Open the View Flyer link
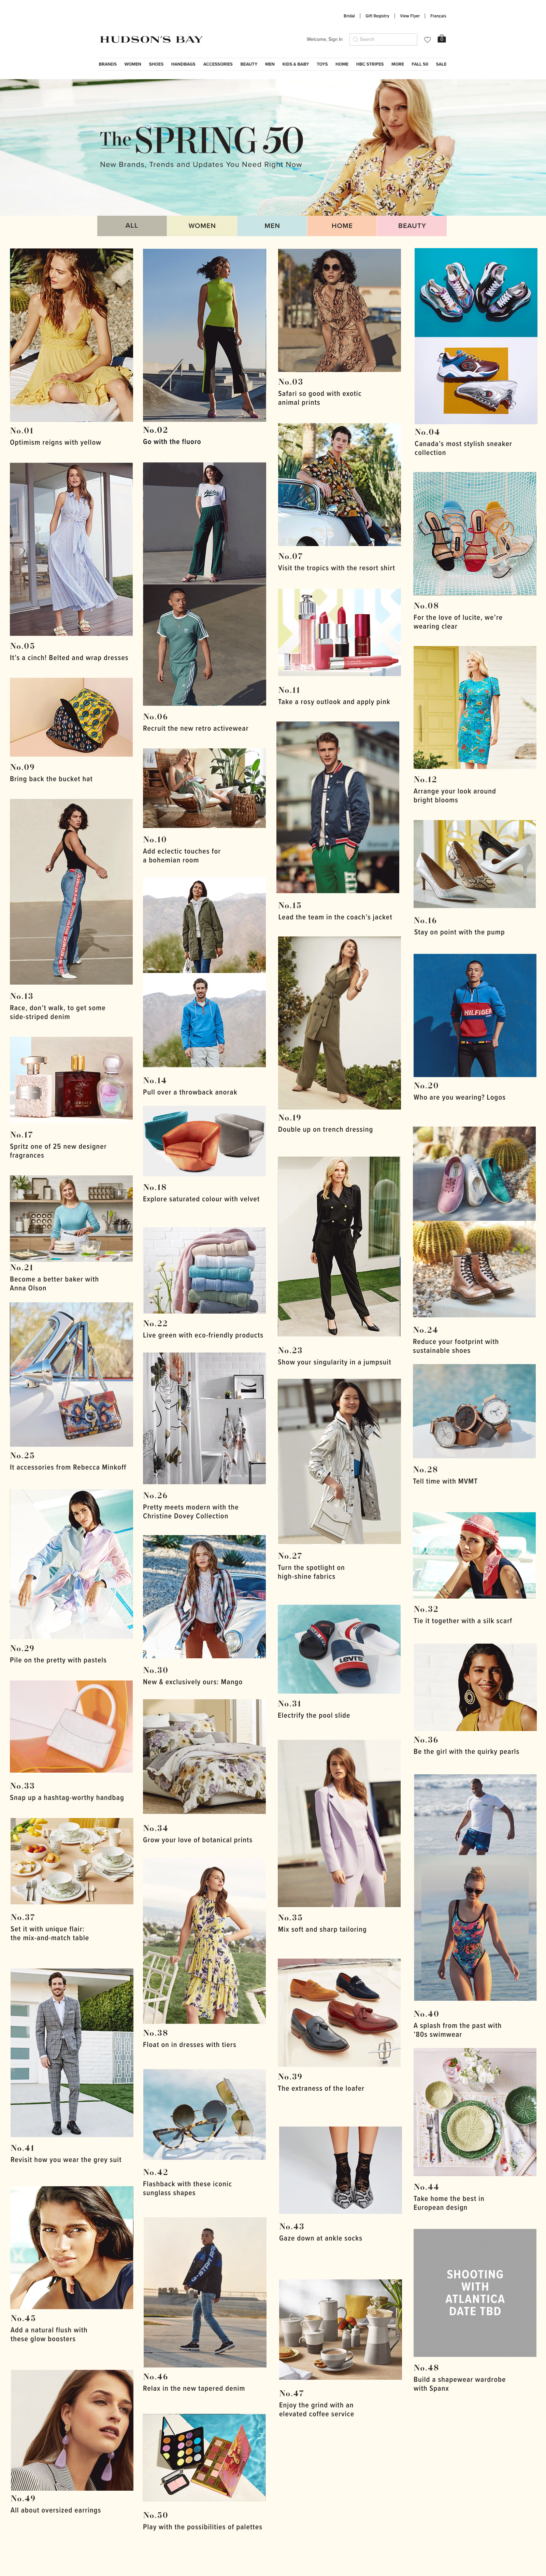Viewport: 546px width, 2576px height. coord(410,16)
